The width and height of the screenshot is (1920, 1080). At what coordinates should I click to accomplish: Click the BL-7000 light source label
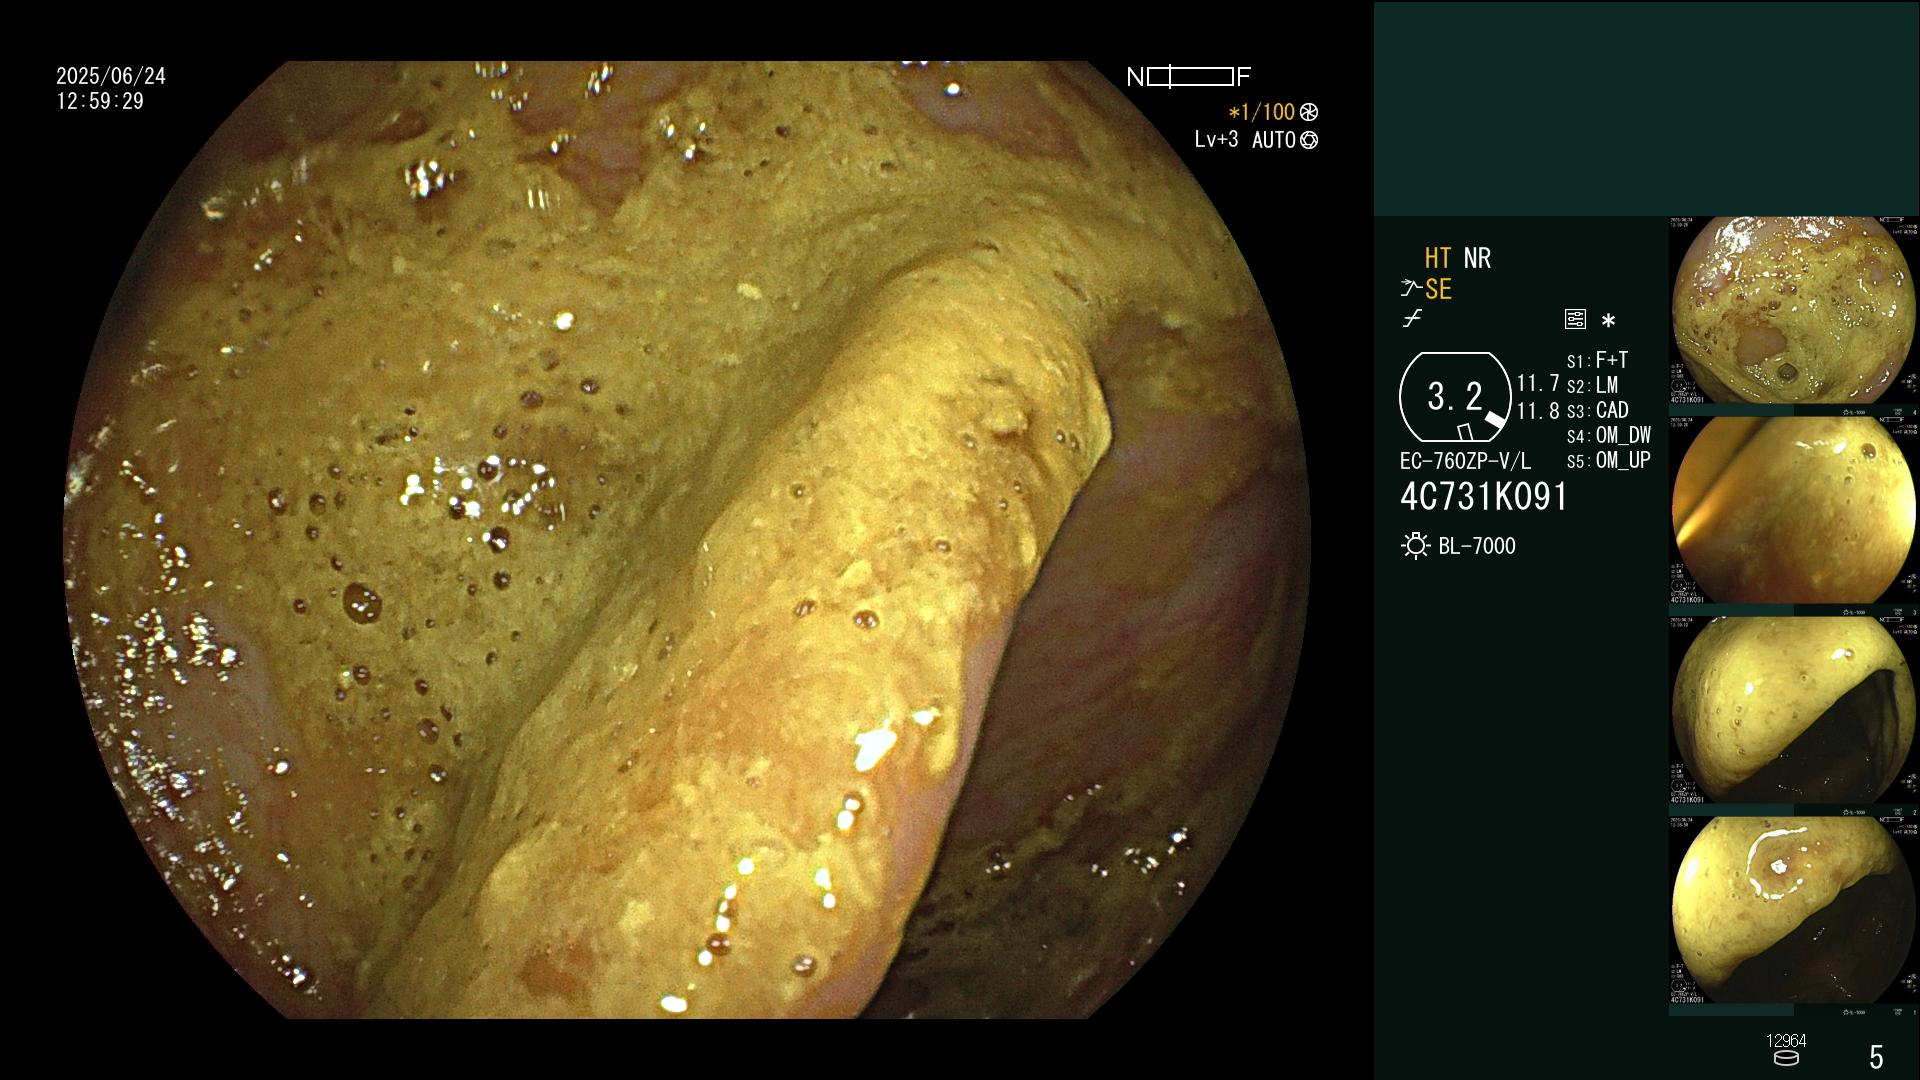click(x=1477, y=546)
